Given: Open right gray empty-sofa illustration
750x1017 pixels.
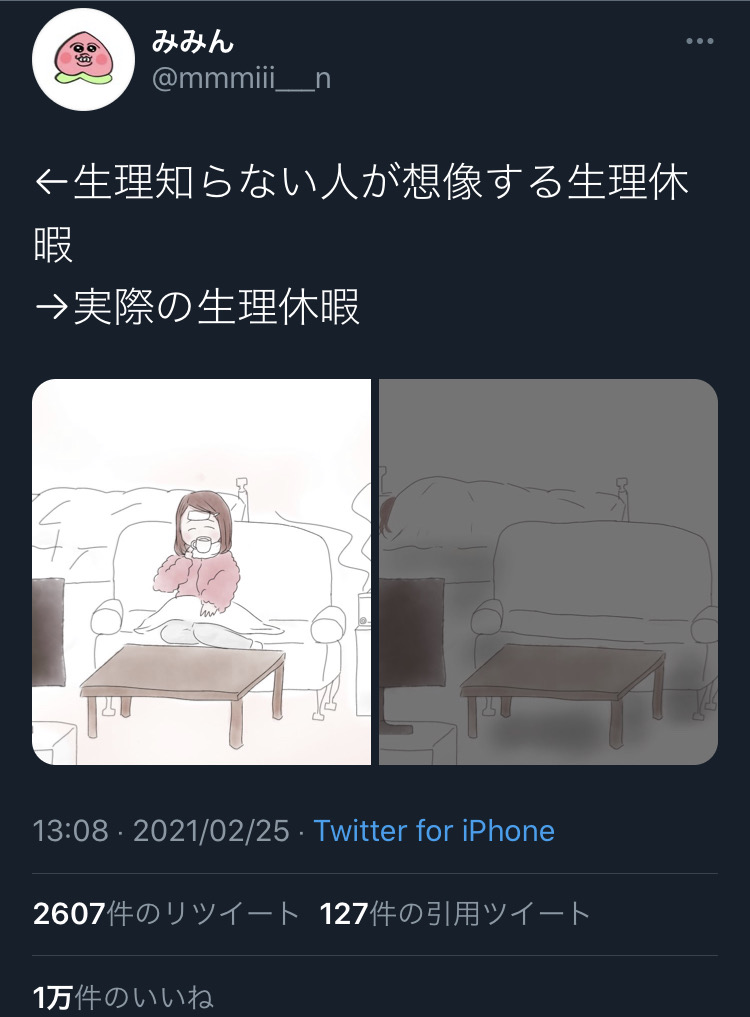Looking at the screenshot, I should 548,571.
